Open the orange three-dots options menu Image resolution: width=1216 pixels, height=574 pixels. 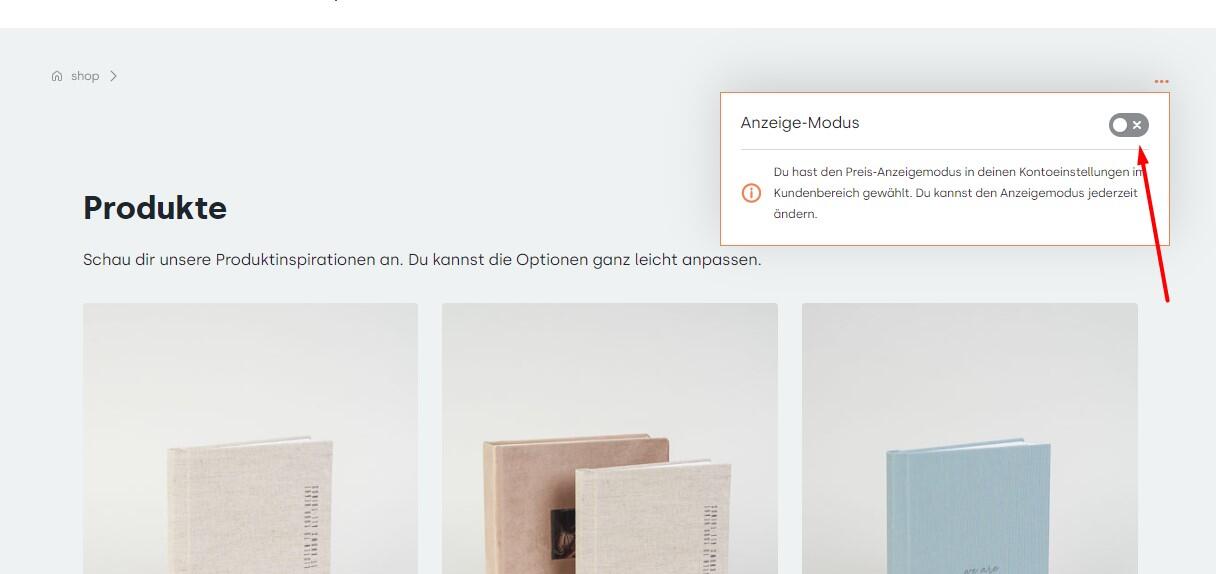[1161, 81]
